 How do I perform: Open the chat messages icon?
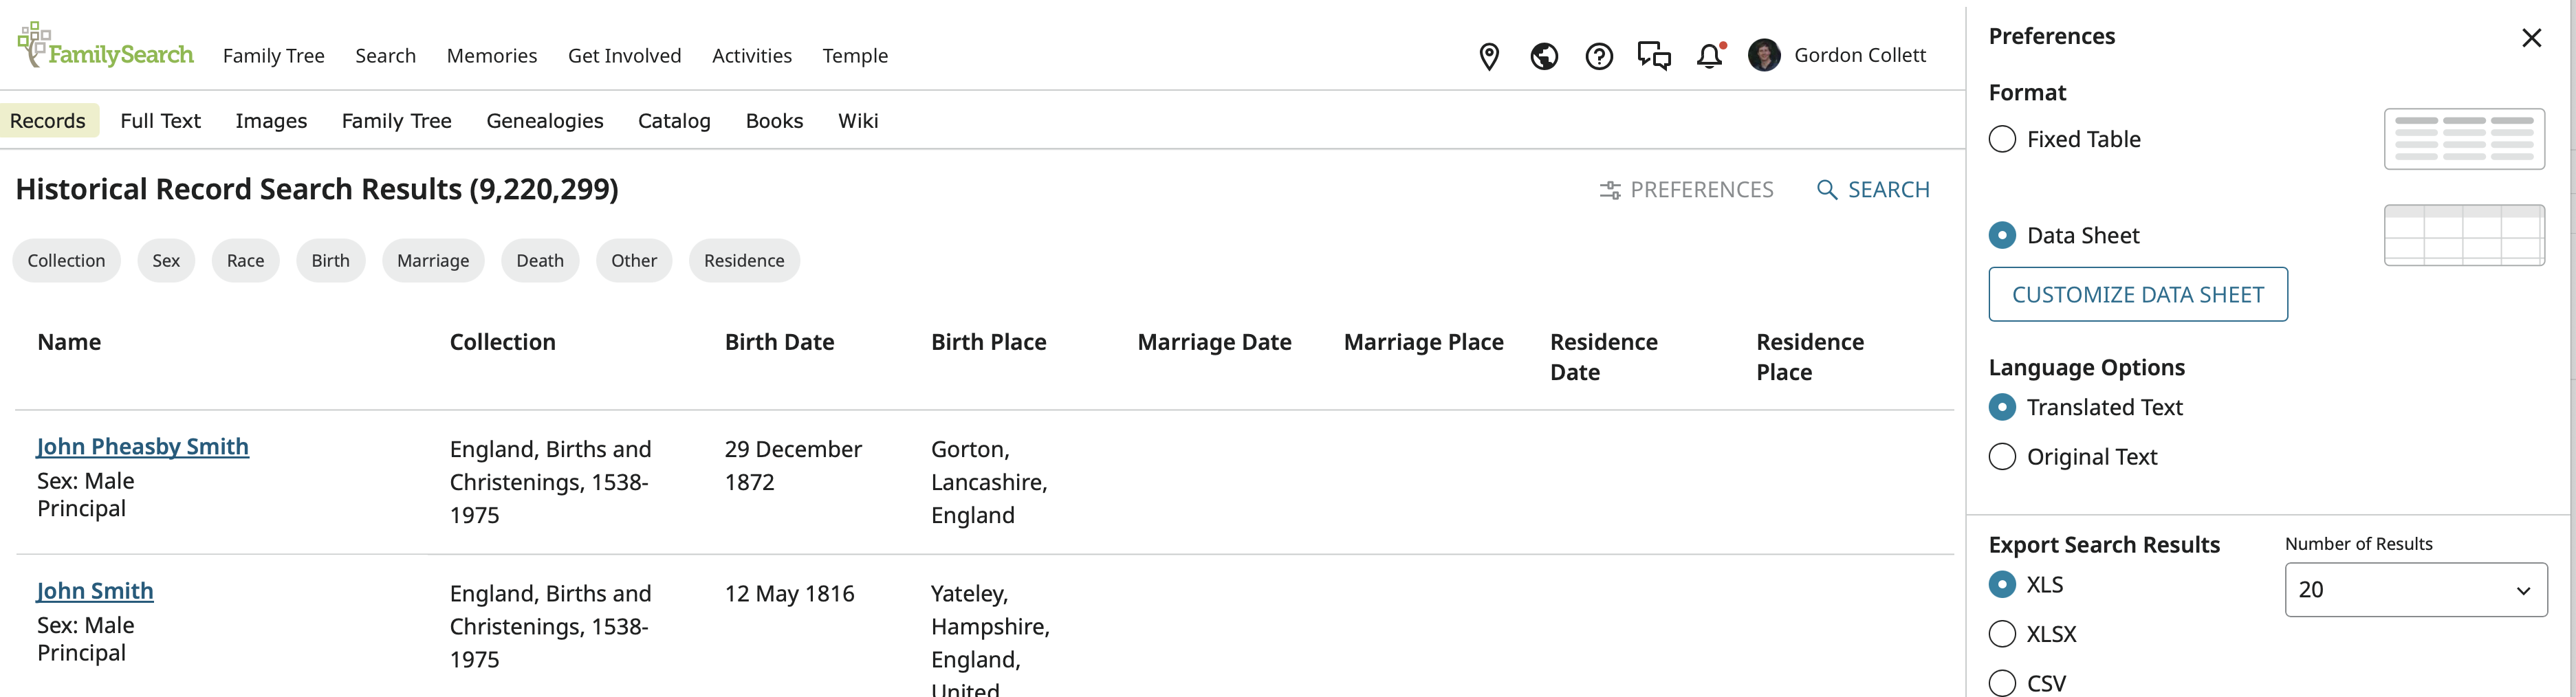(x=1654, y=56)
